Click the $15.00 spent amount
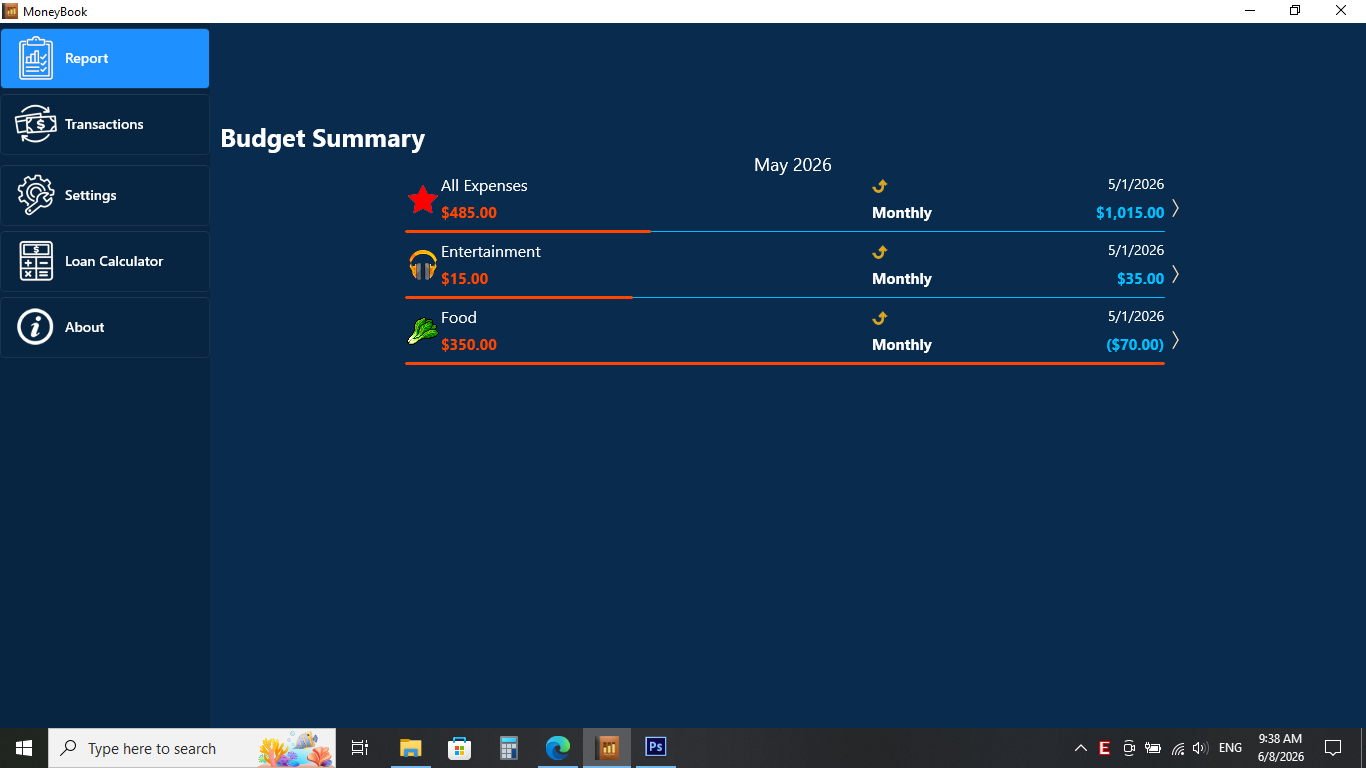This screenshot has width=1366, height=768. pyautogui.click(x=465, y=279)
